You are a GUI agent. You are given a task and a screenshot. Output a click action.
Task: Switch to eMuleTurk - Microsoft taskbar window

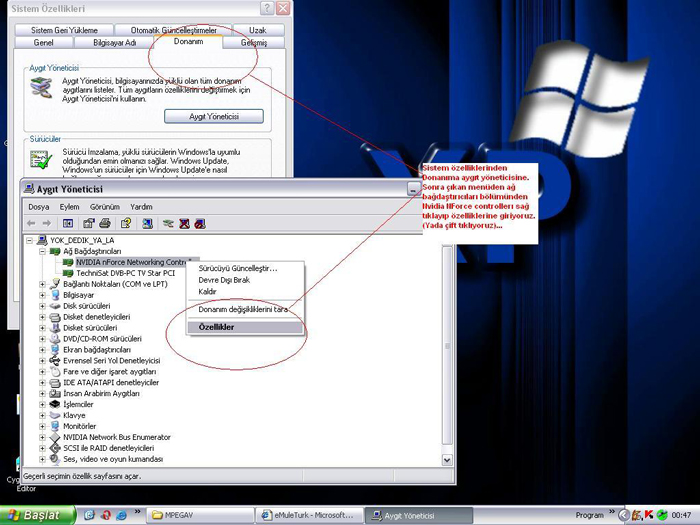[x=309, y=515]
